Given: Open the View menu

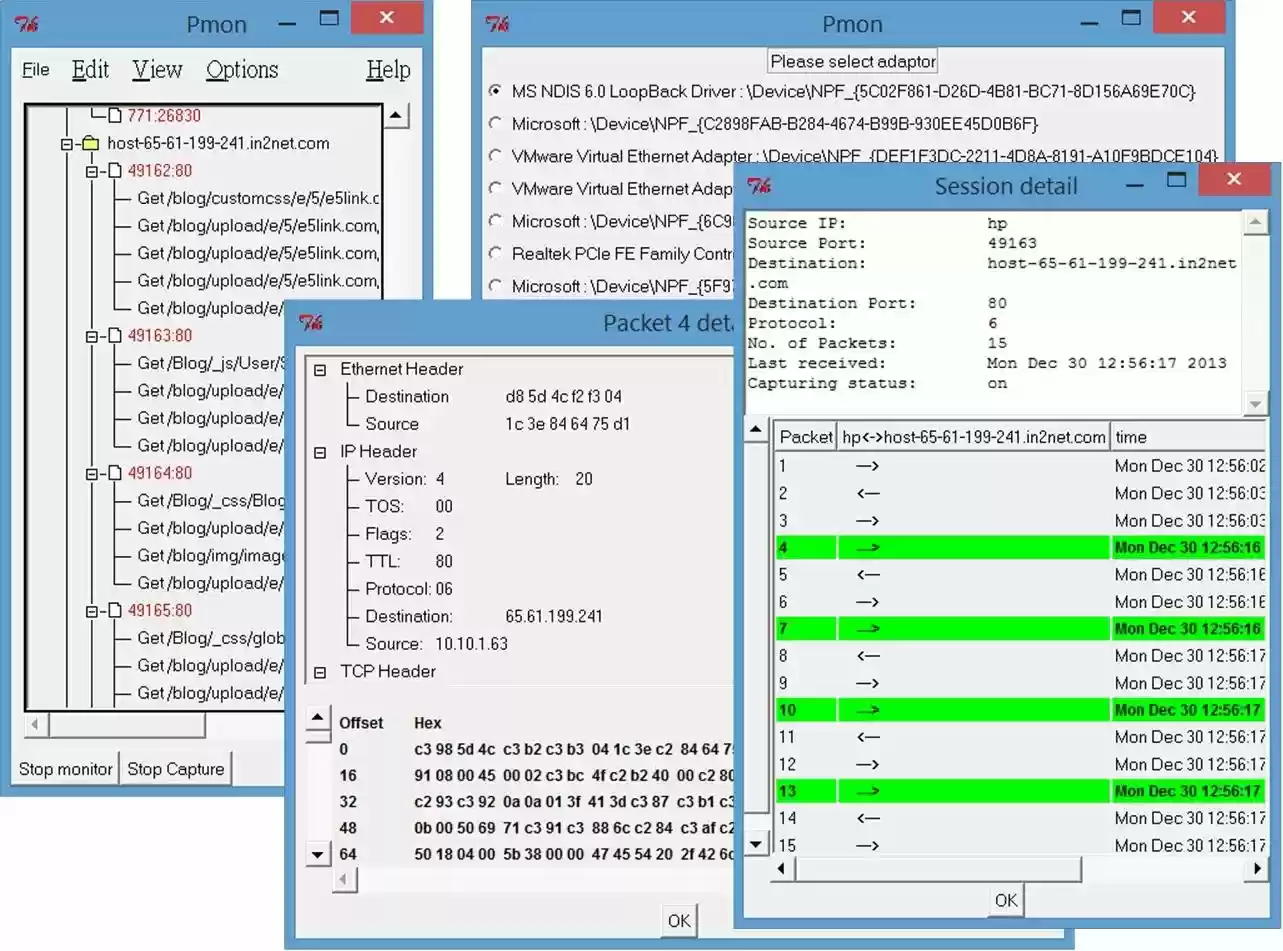Looking at the screenshot, I should click(x=156, y=69).
